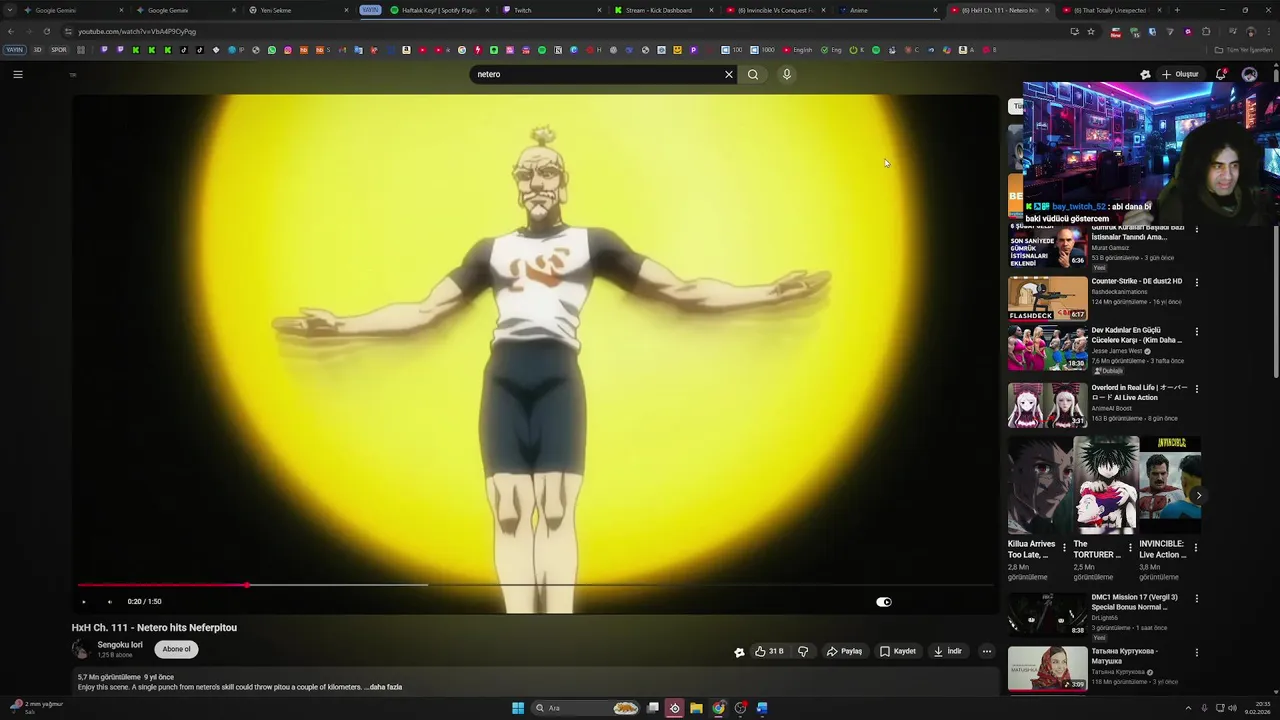Open options for DMC1 Mission 17 video
Screen dimensions: 1280x720
pos(1197,598)
